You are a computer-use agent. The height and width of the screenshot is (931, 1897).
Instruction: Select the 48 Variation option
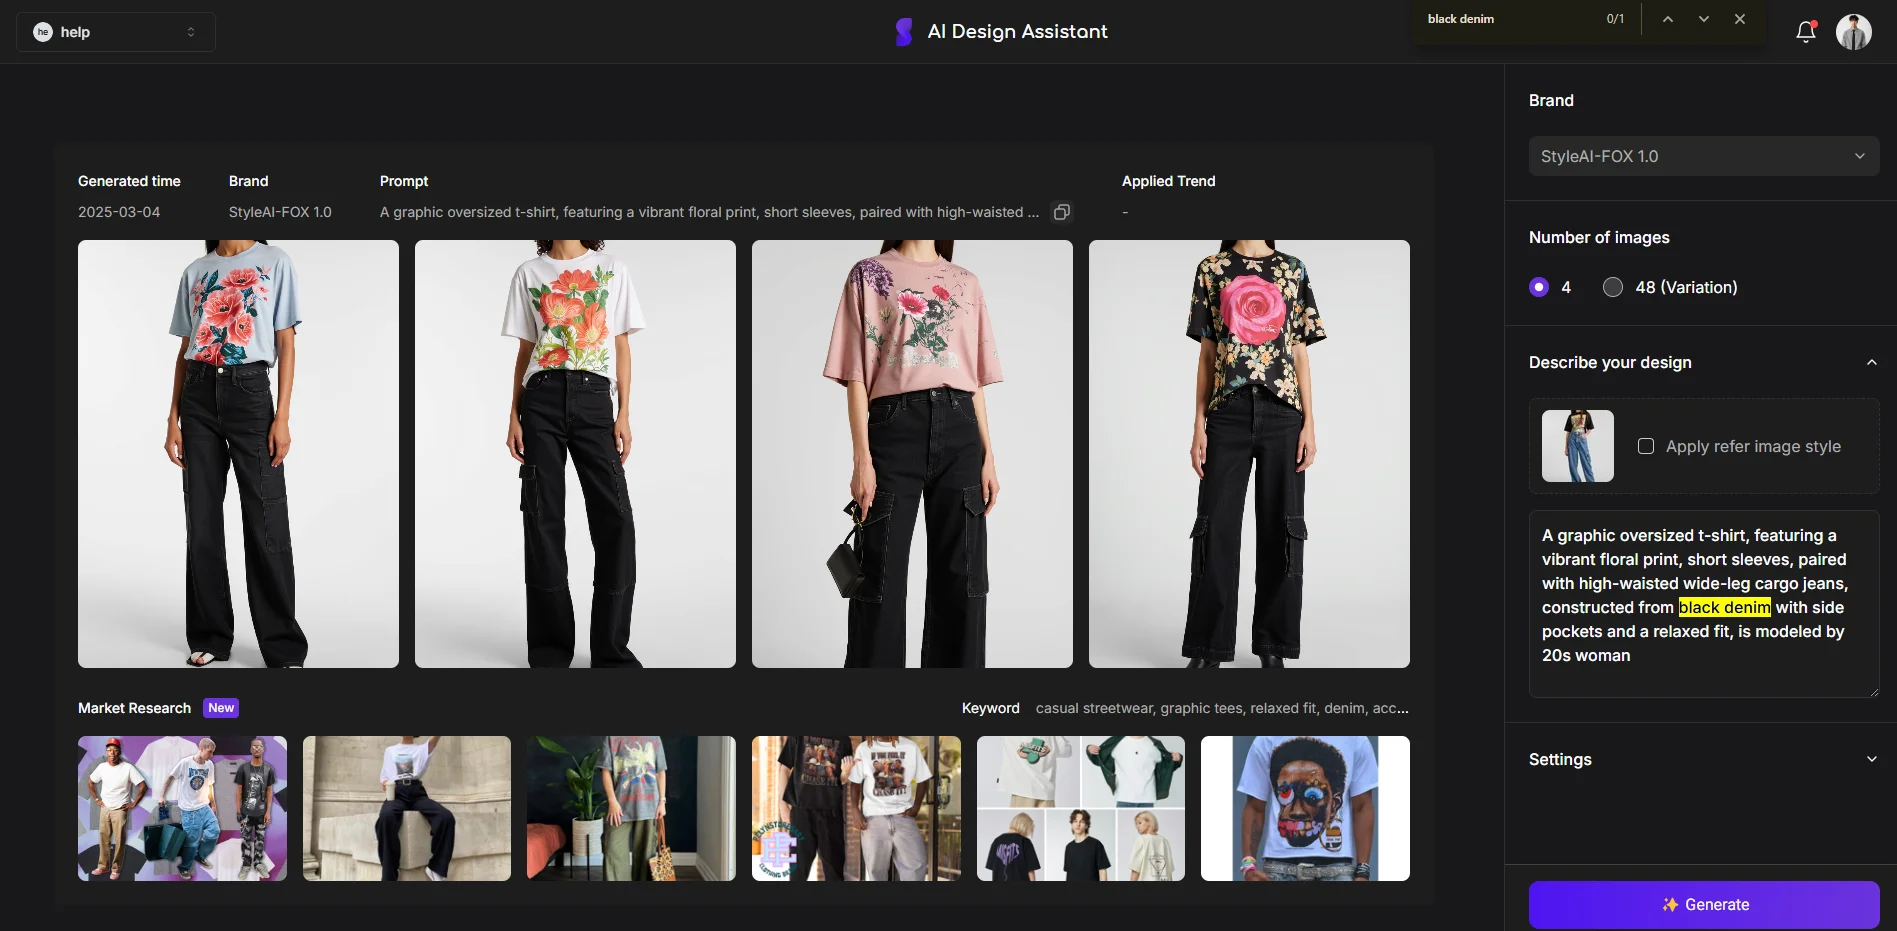1612,287
